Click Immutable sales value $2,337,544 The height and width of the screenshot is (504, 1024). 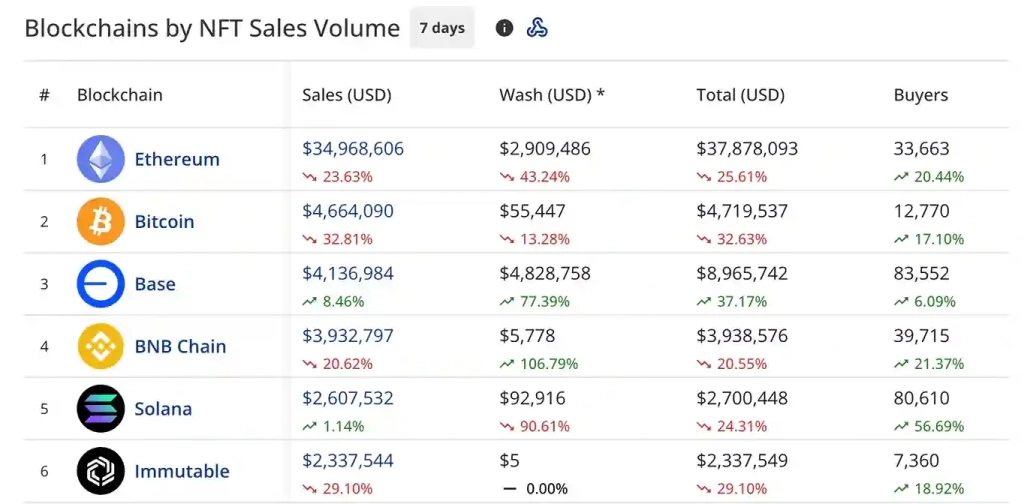pos(347,461)
